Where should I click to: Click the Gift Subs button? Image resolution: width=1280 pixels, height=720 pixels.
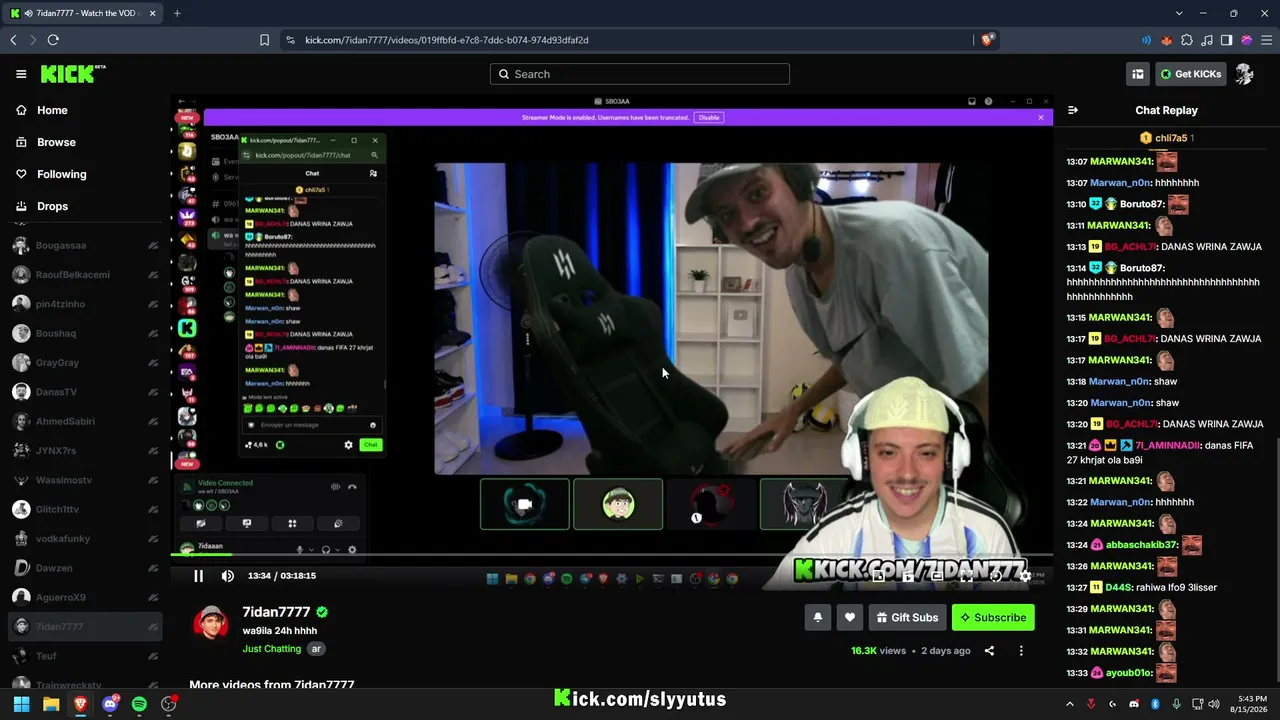907,618
